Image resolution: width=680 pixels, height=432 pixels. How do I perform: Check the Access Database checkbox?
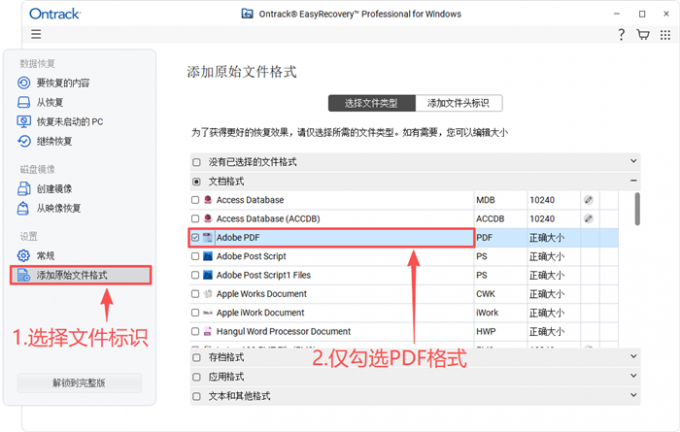[x=195, y=200]
